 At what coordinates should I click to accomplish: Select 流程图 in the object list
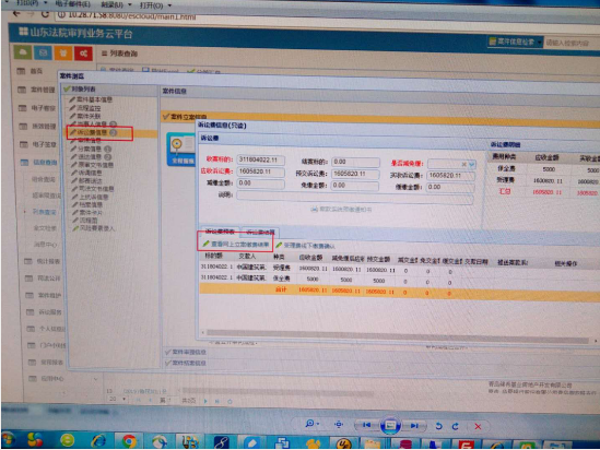pyautogui.click(x=83, y=220)
